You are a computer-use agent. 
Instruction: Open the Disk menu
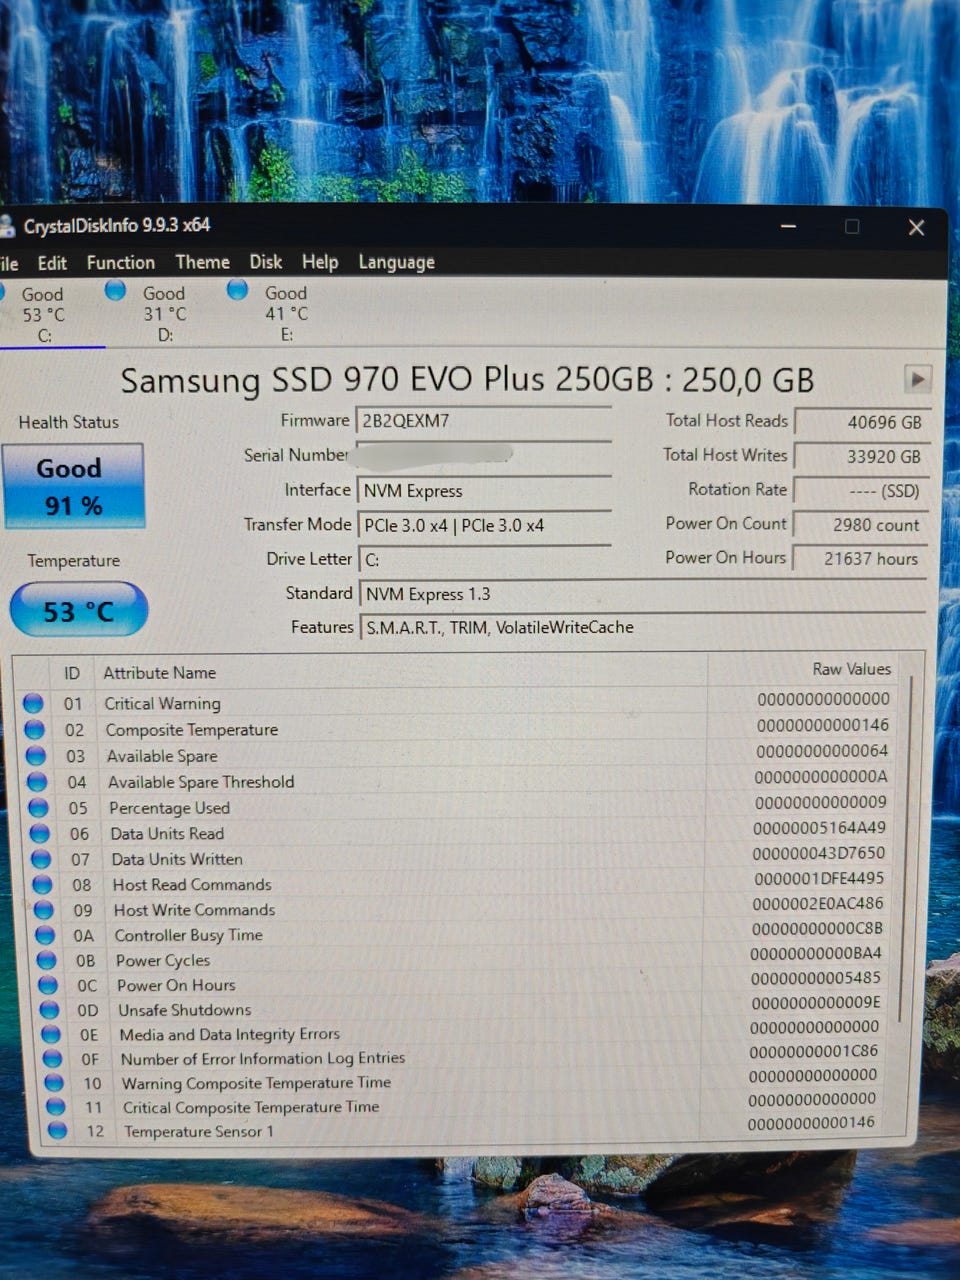point(266,262)
